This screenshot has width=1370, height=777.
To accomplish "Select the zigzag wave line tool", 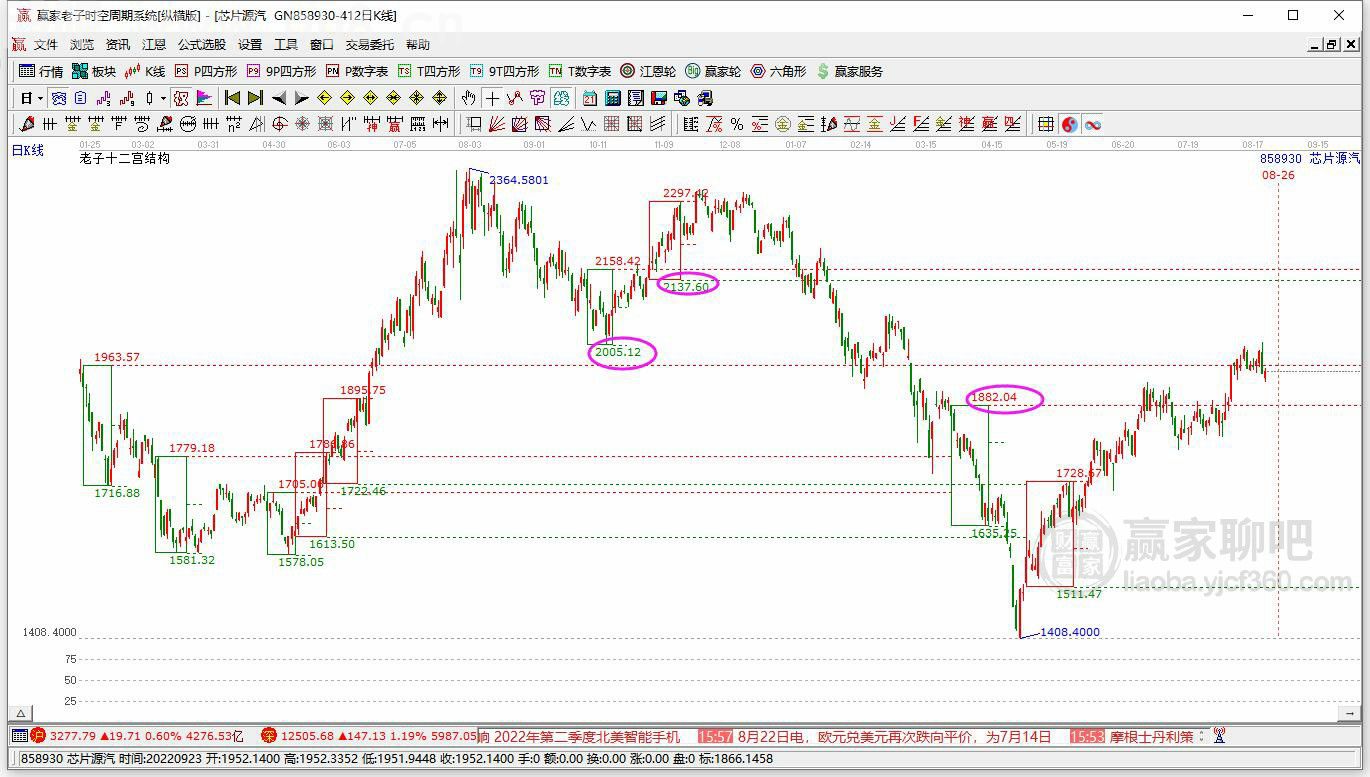I will (x=588, y=124).
